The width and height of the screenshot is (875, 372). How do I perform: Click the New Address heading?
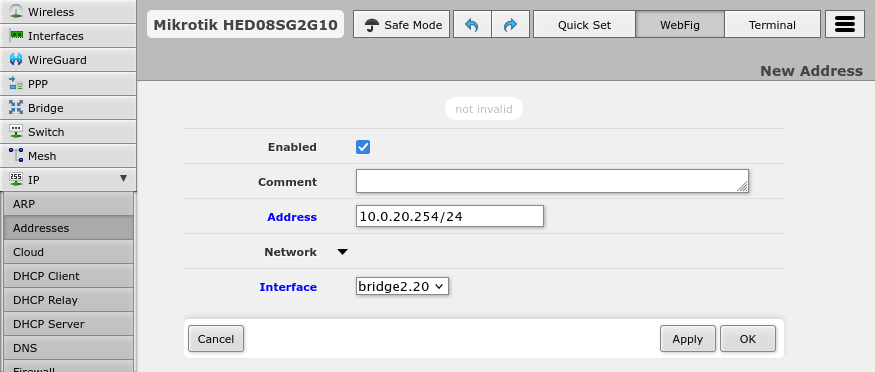[x=811, y=71]
